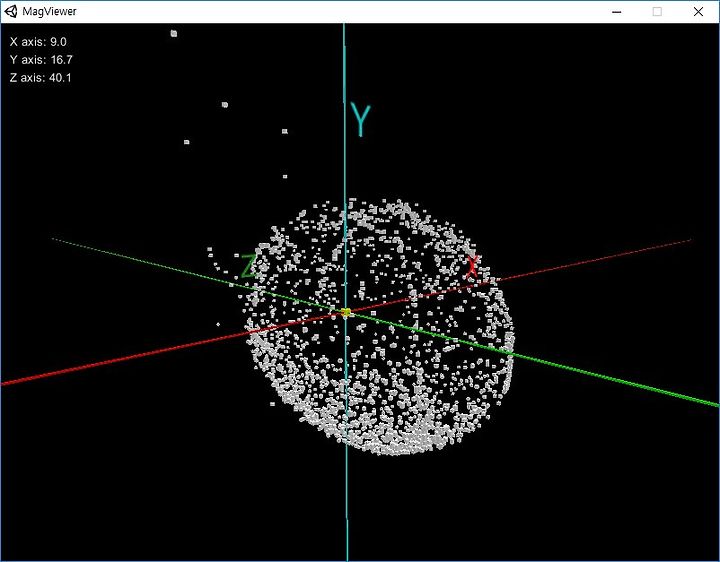The image size is (720, 562).
Task: Click the 'Y axis: 16.7' readout
Action: point(41,60)
